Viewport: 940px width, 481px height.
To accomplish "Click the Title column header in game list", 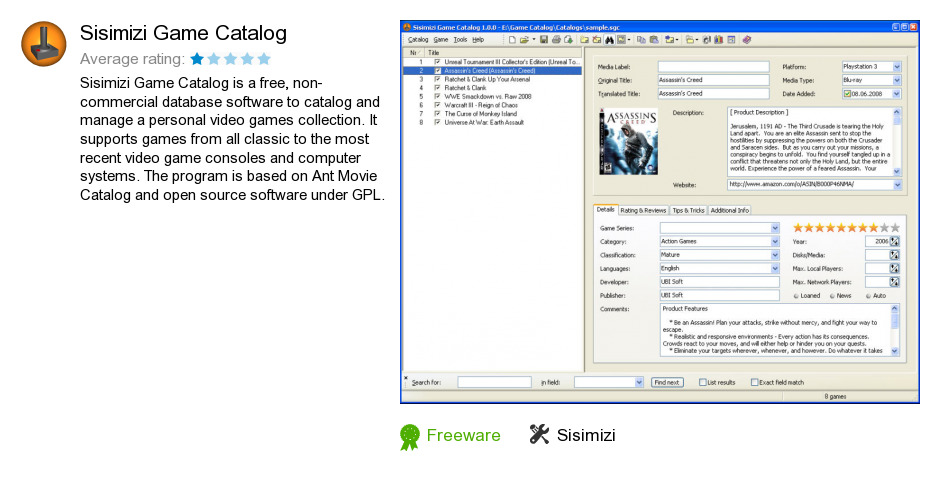I will [504, 53].
